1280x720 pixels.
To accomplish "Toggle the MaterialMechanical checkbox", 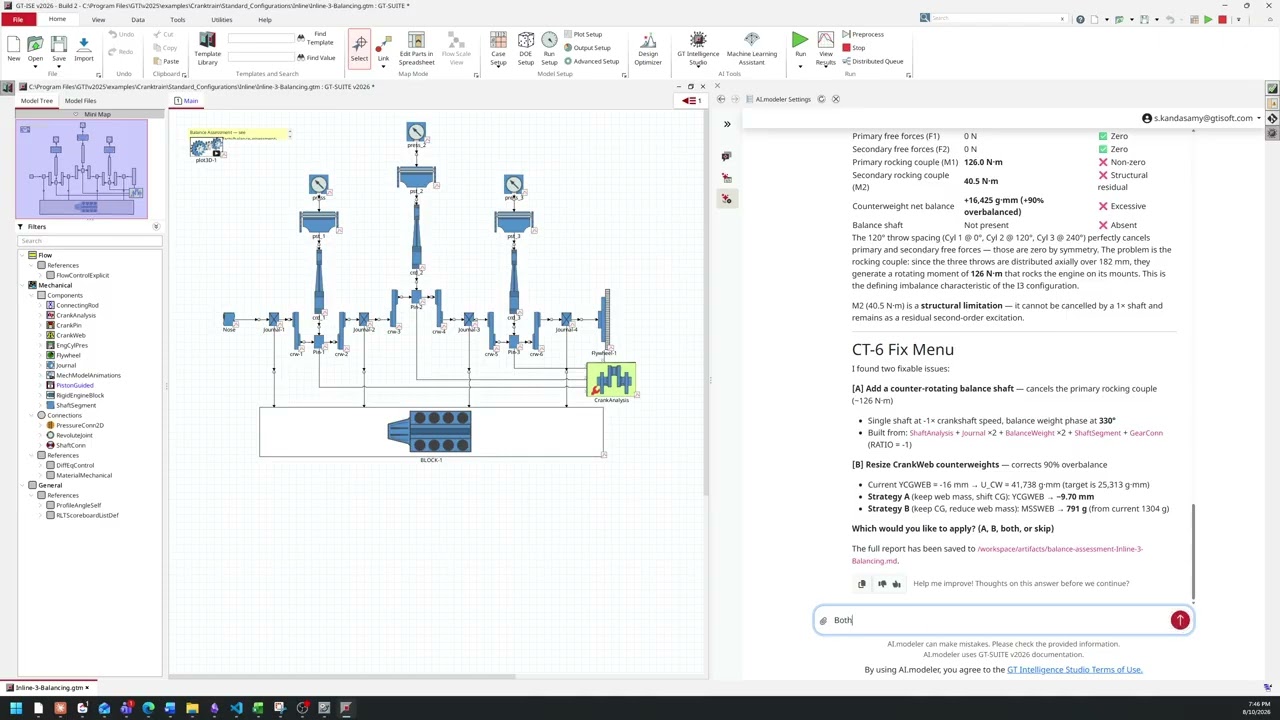I will click(x=50, y=475).
